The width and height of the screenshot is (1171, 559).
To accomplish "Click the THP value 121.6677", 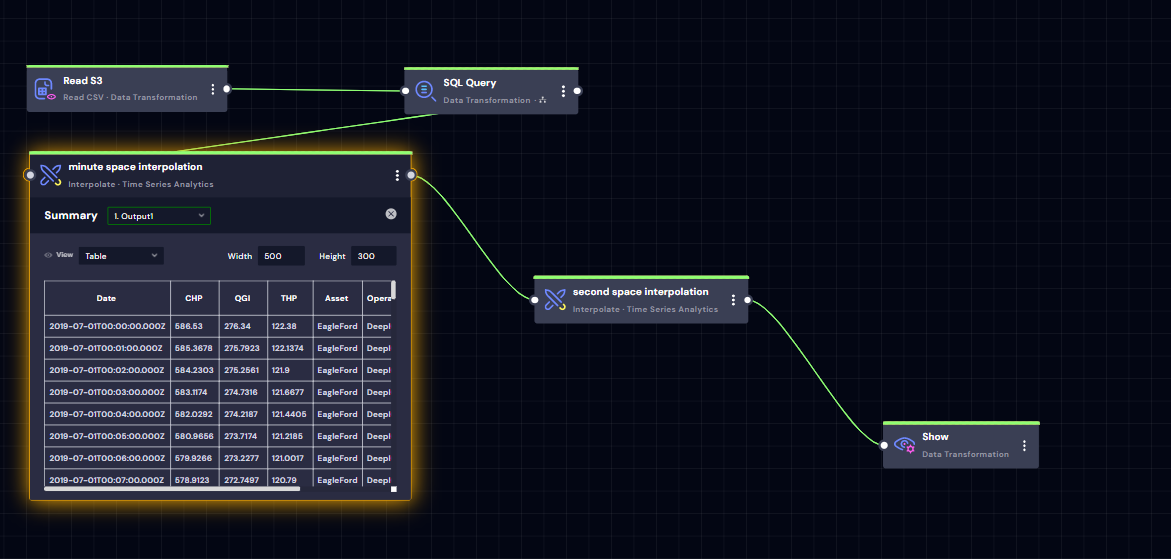I will 291,392.
